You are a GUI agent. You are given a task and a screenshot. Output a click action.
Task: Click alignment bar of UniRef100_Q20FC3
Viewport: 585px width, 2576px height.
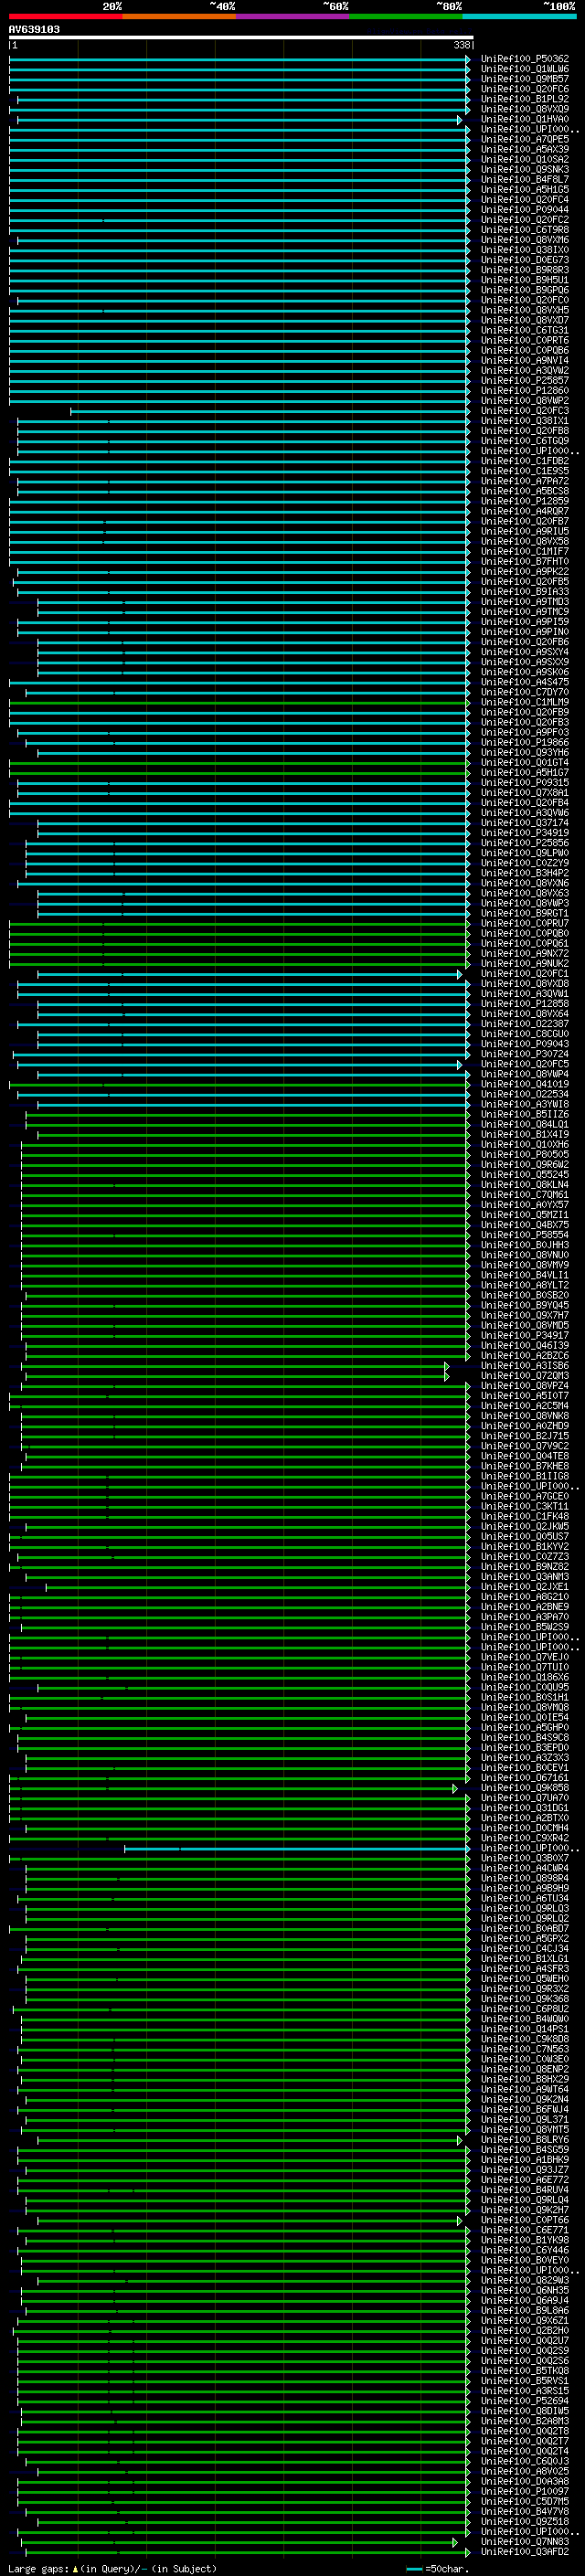(x=270, y=411)
